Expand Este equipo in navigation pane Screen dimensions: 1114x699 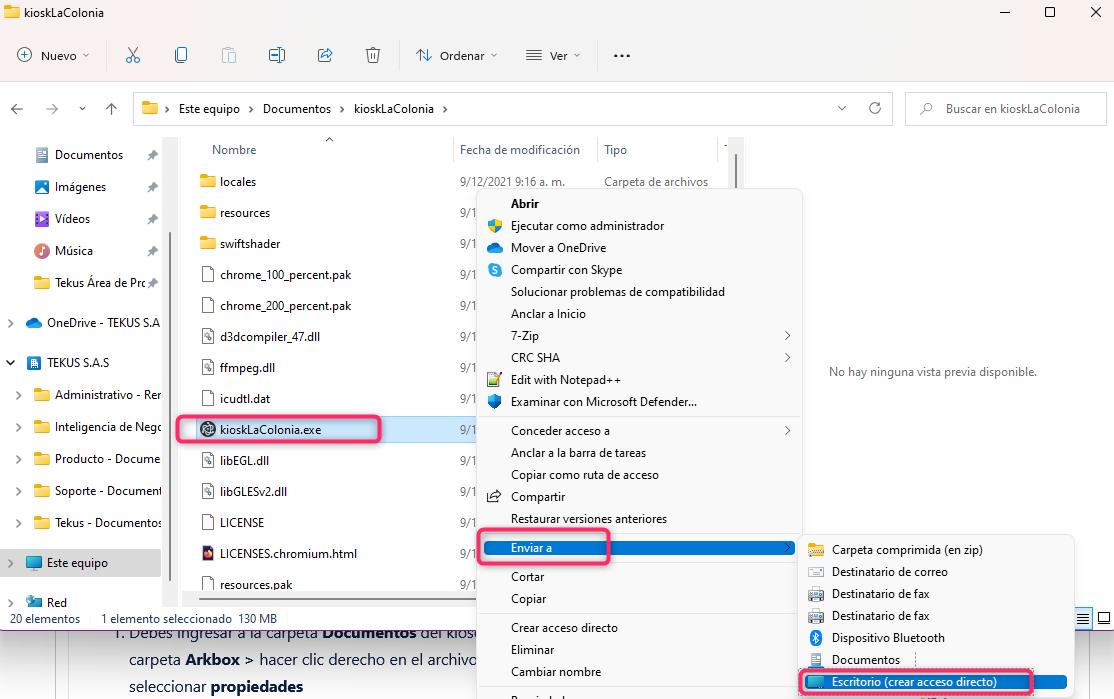click(11, 563)
